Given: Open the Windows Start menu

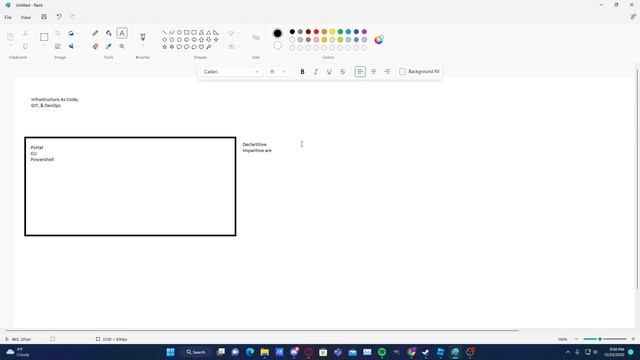Looking at the screenshot, I should [171, 352].
